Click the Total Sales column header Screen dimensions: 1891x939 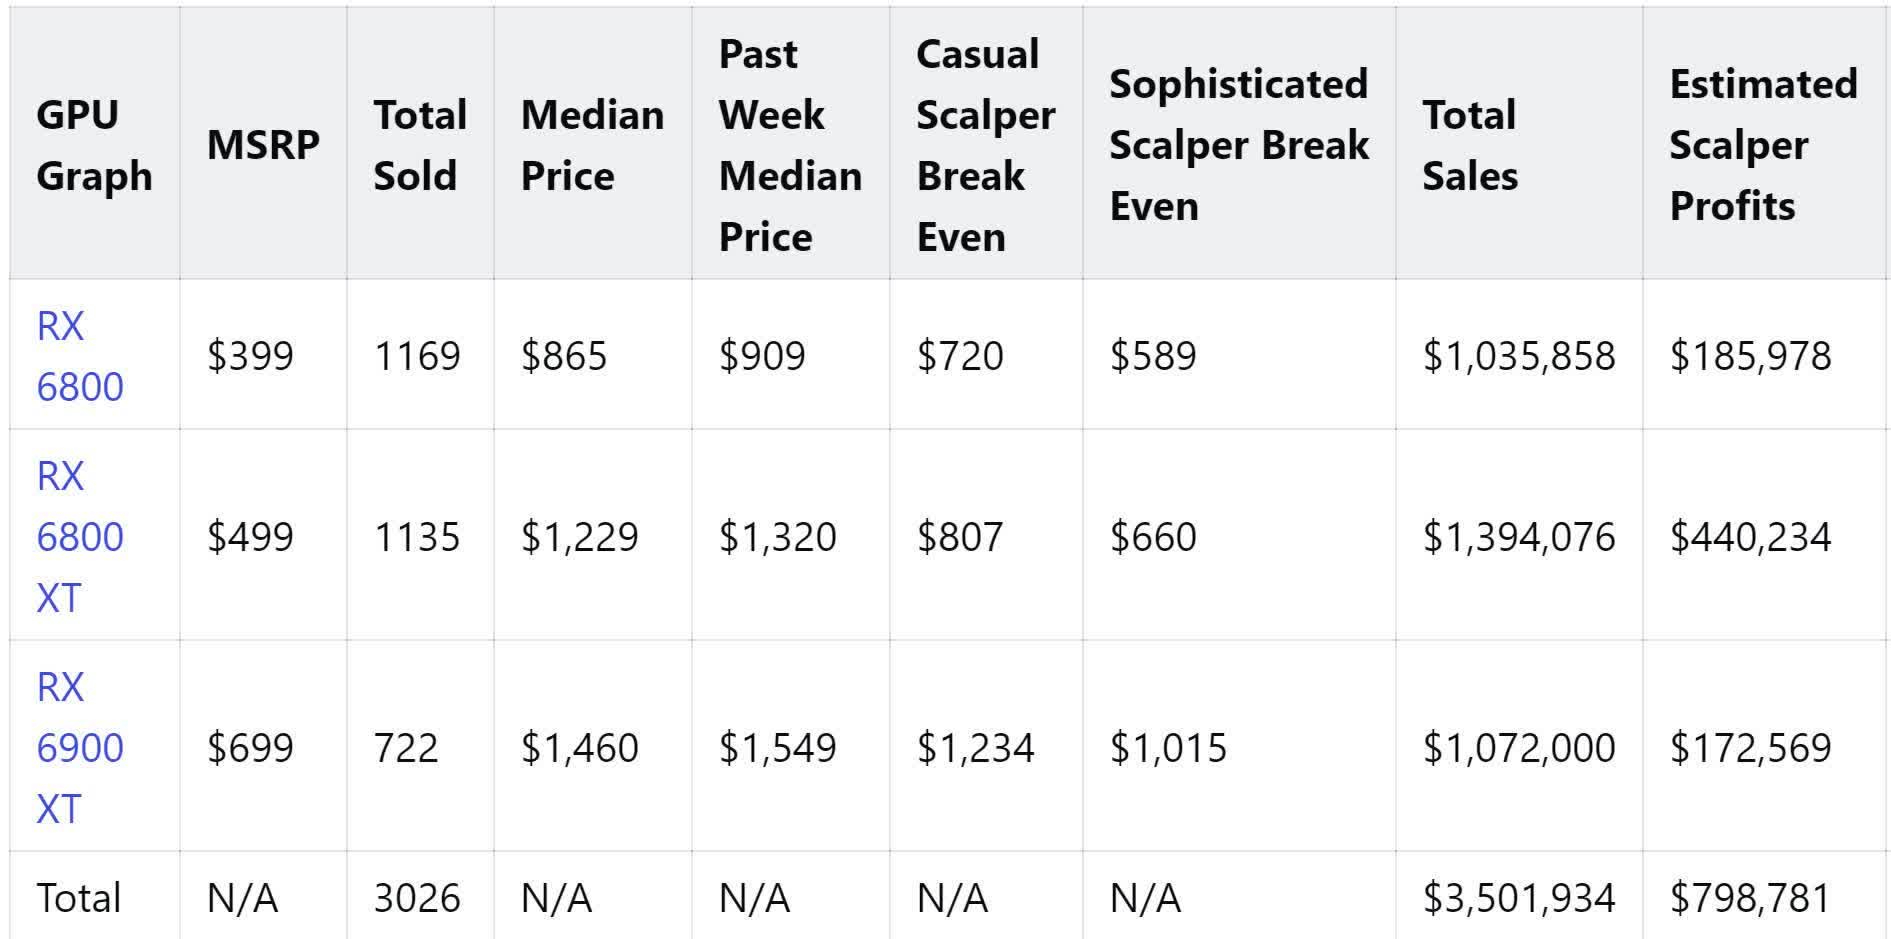click(x=1470, y=145)
